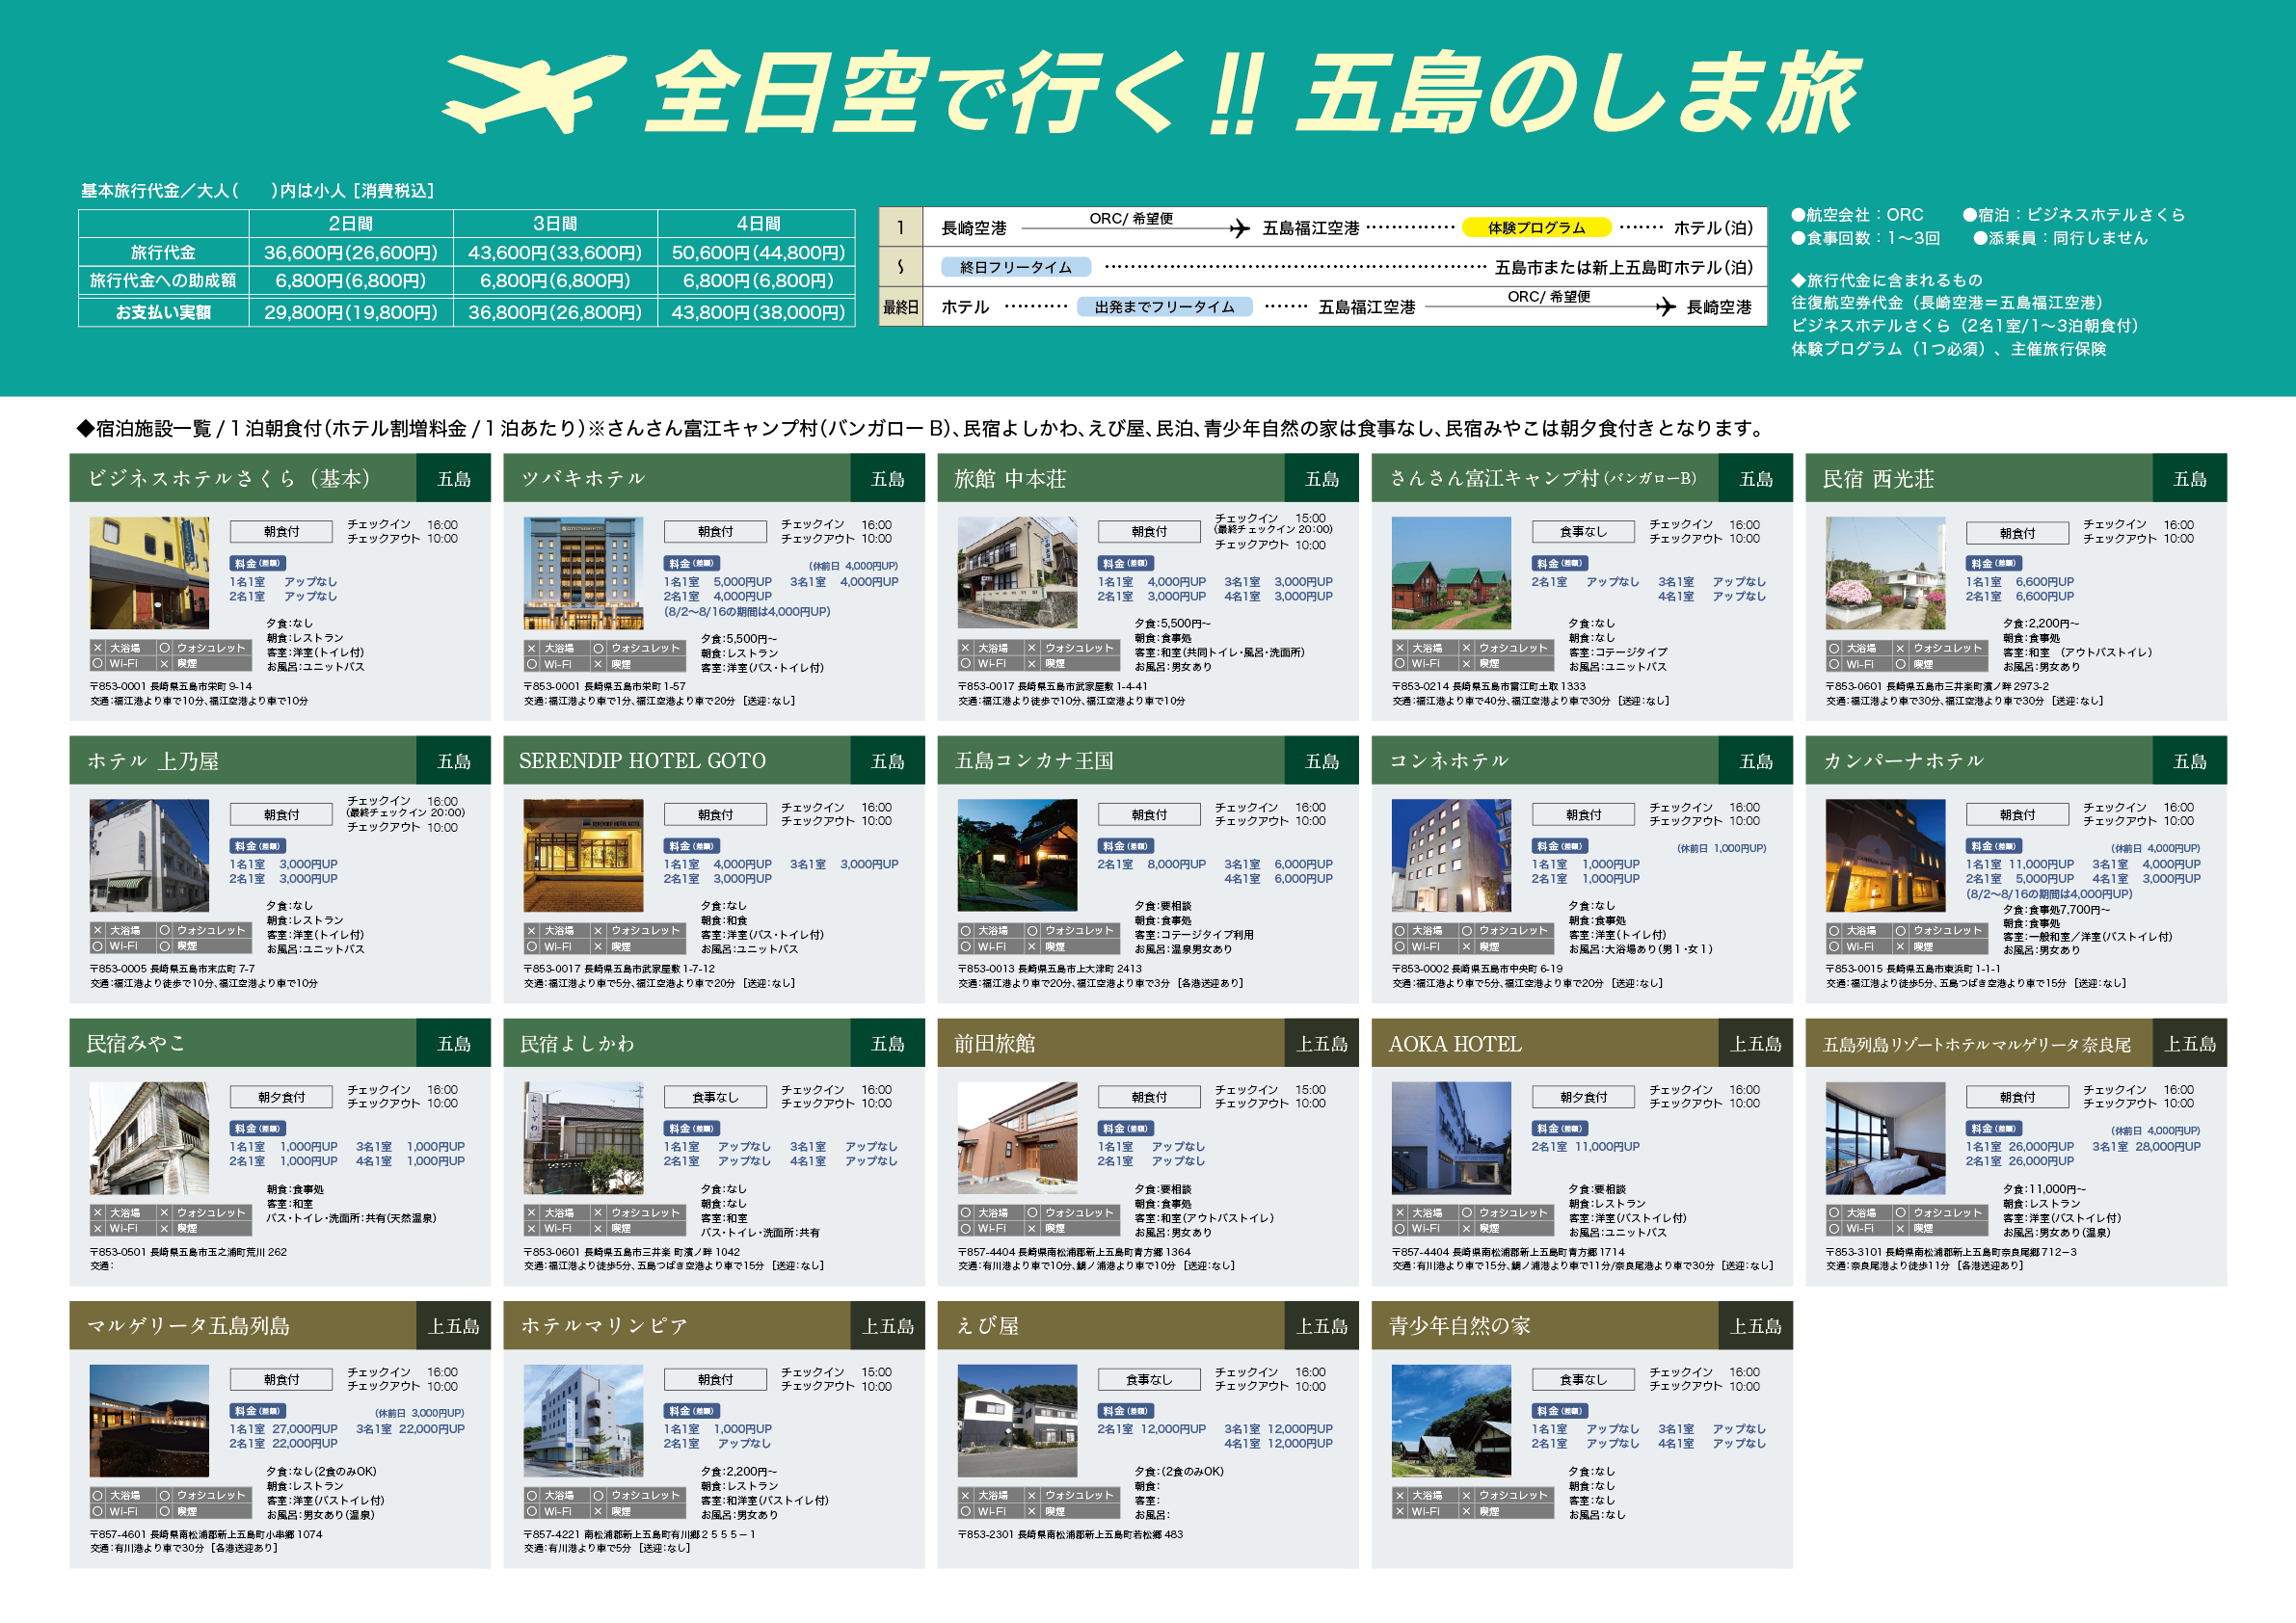This screenshot has height=1623, width=2296.
Task: Click the ◆旅行代金に含まれるもの heading
Action: [x=1886, y=280]
